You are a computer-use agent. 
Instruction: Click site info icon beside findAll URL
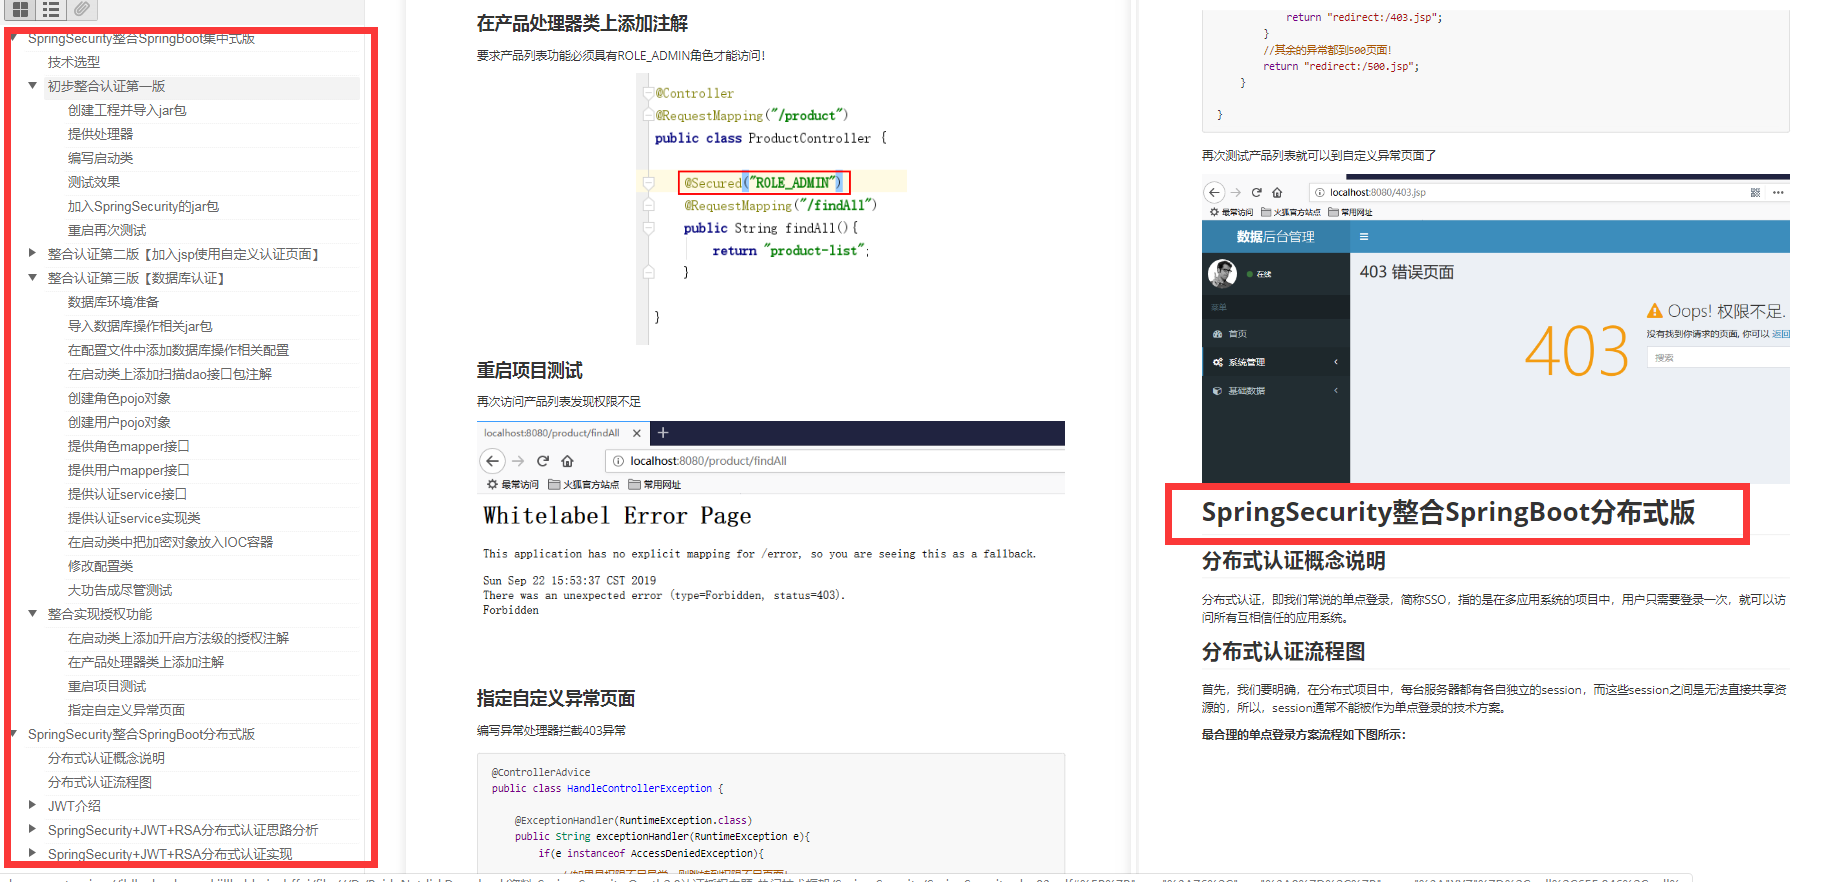618,461
